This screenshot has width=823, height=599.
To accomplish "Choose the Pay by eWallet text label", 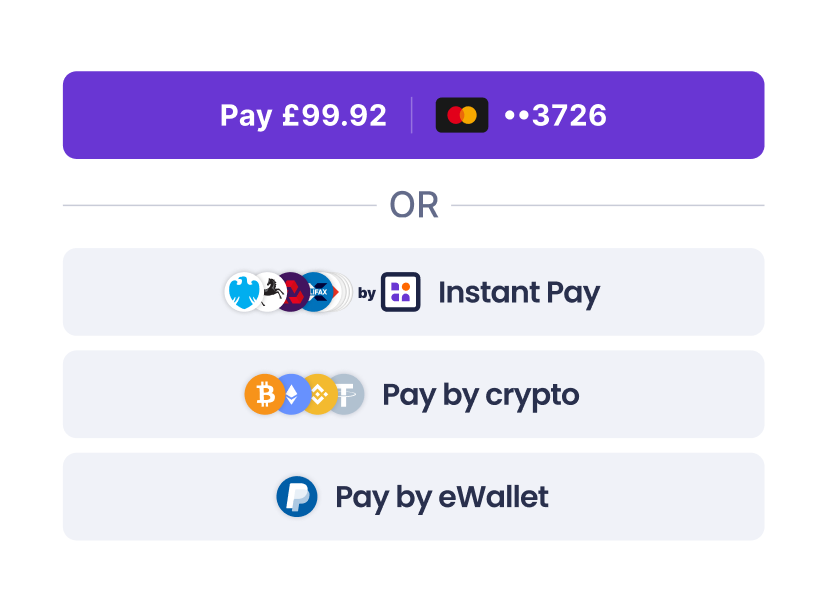I will coord(441,497).
